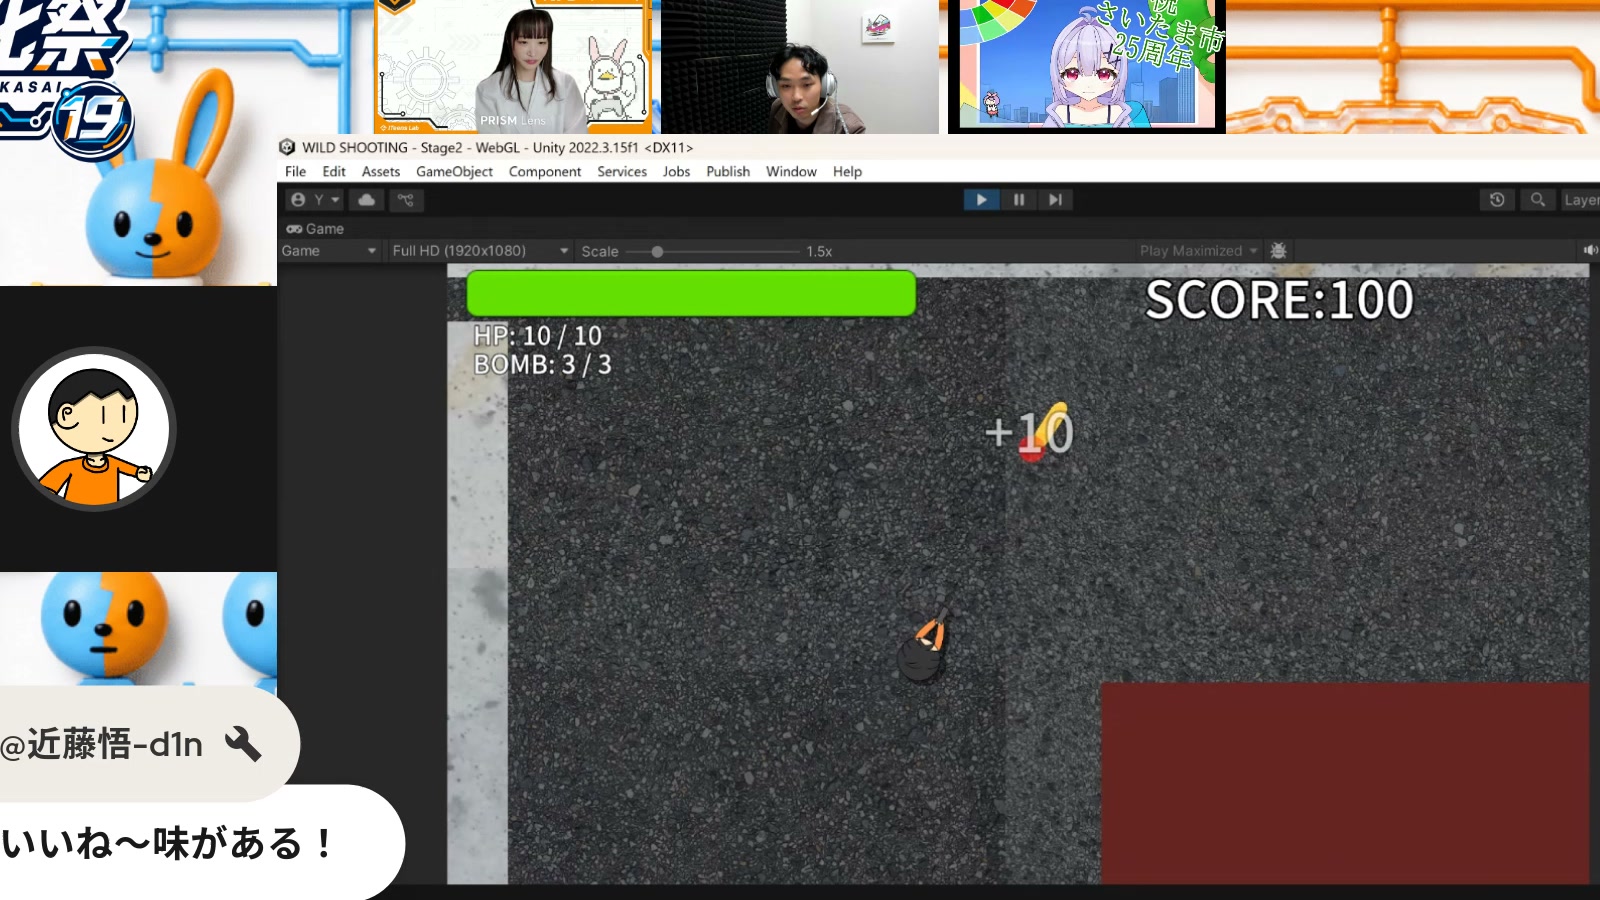Click the @近藤悟-d1n username label
This screenshot has width=1600, height=900.
tap(101, 745)
